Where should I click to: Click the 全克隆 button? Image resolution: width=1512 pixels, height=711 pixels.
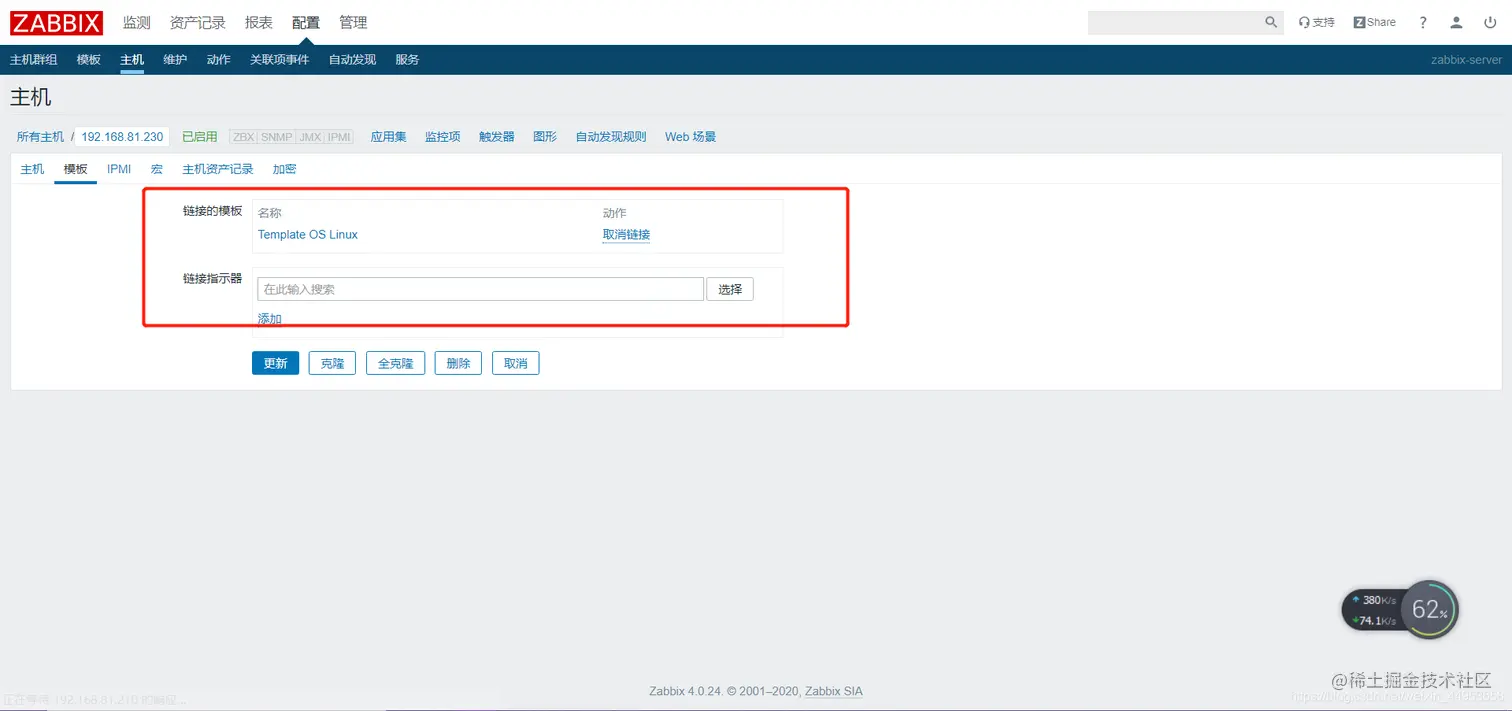click(x=396, y=363)
